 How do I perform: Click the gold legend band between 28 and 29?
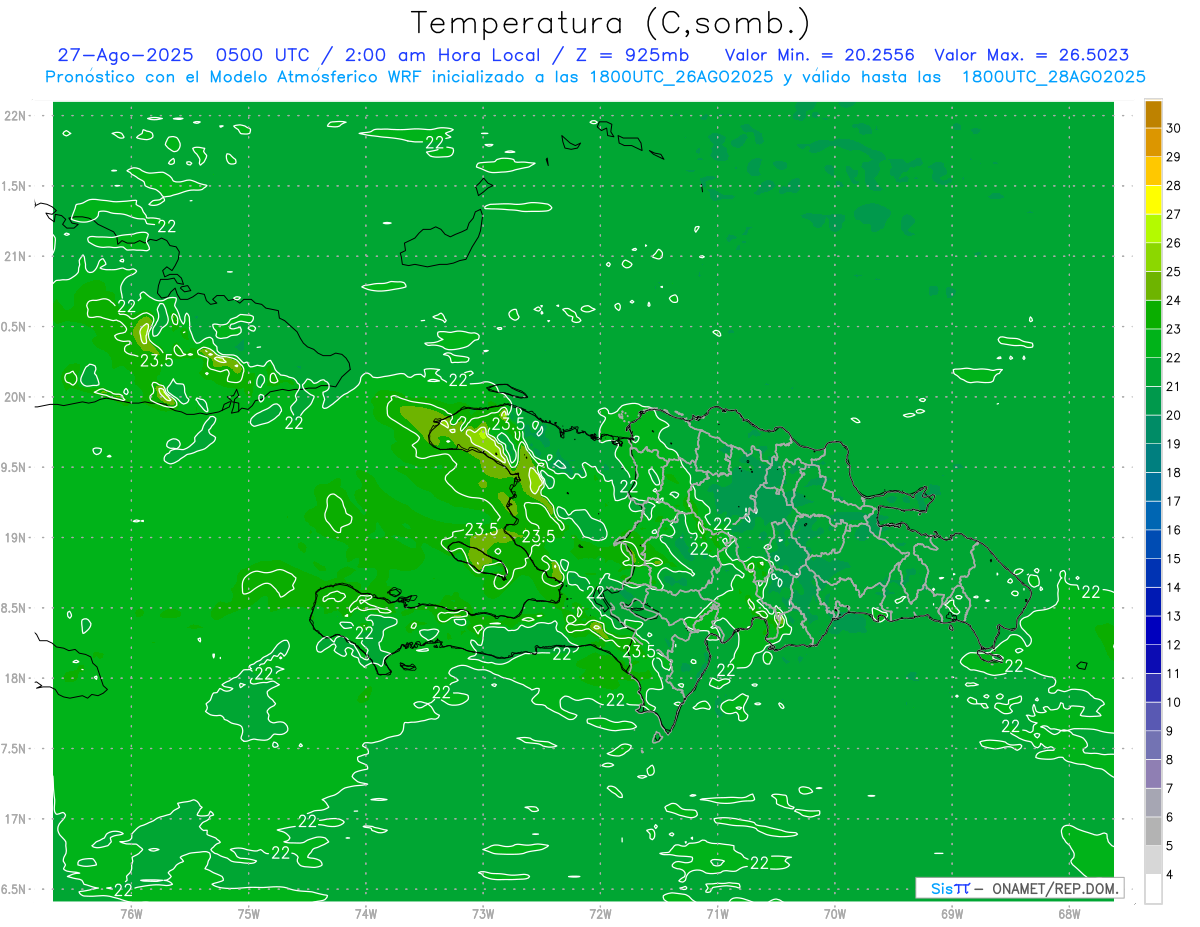1153,172
